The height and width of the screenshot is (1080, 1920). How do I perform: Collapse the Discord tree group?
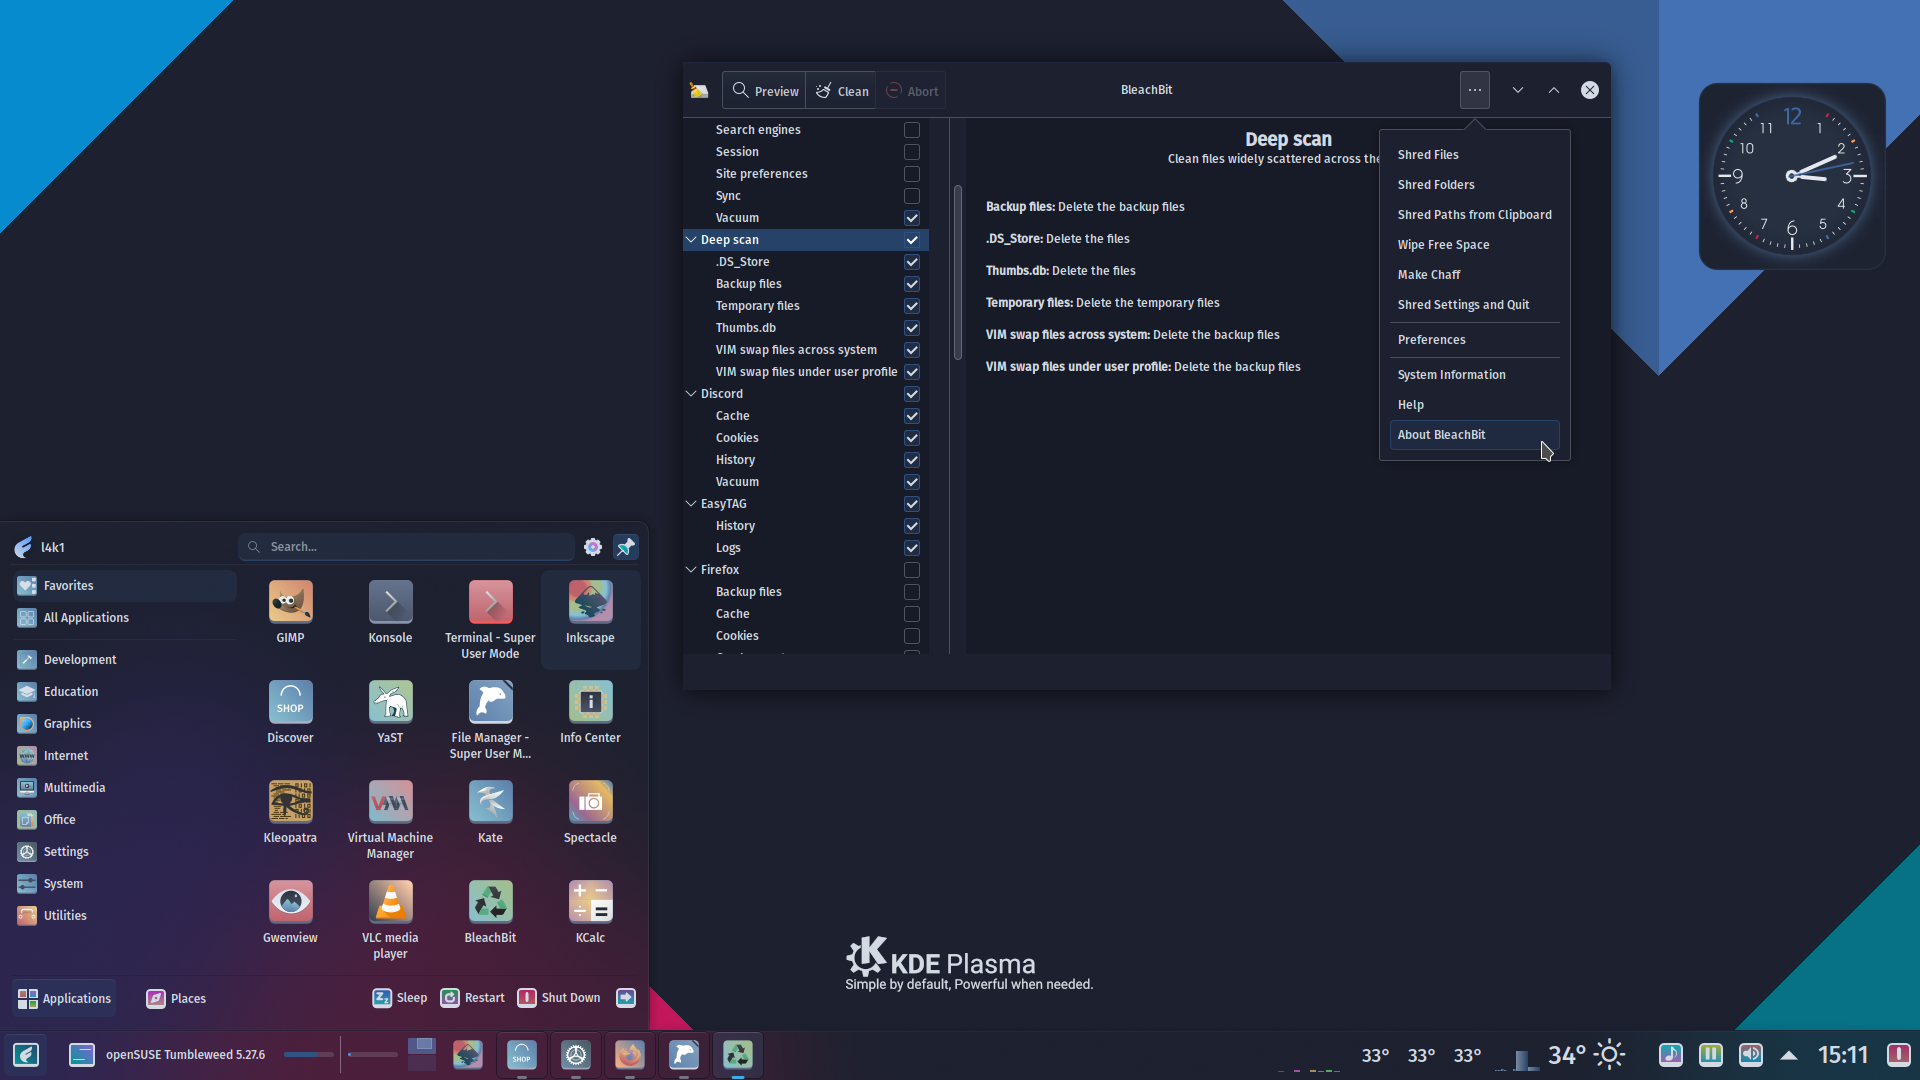(x=691, y=394)
